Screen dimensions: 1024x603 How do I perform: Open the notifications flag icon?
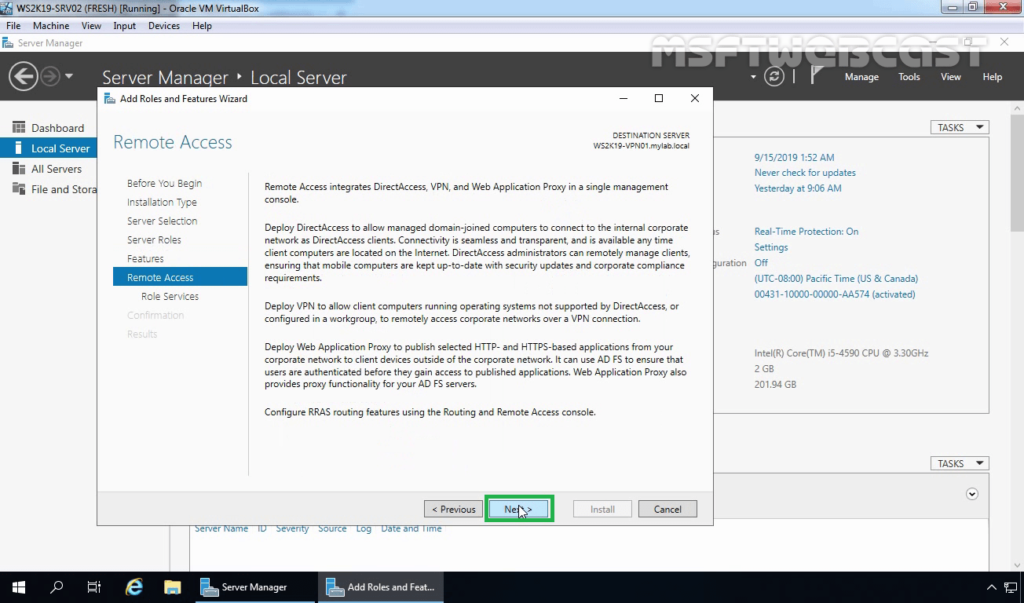pos(816,76)
